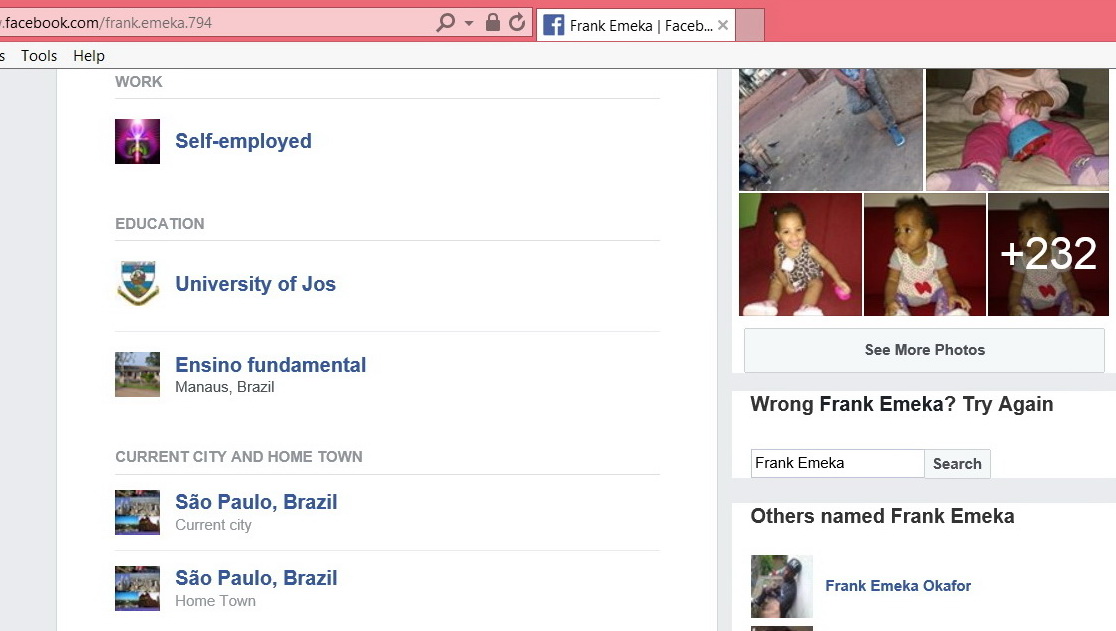Image resolution: width=1116 pixels, height=631 pixels.
Task: Open the +232 more photos thumbnail
Action: point(1048,254)
